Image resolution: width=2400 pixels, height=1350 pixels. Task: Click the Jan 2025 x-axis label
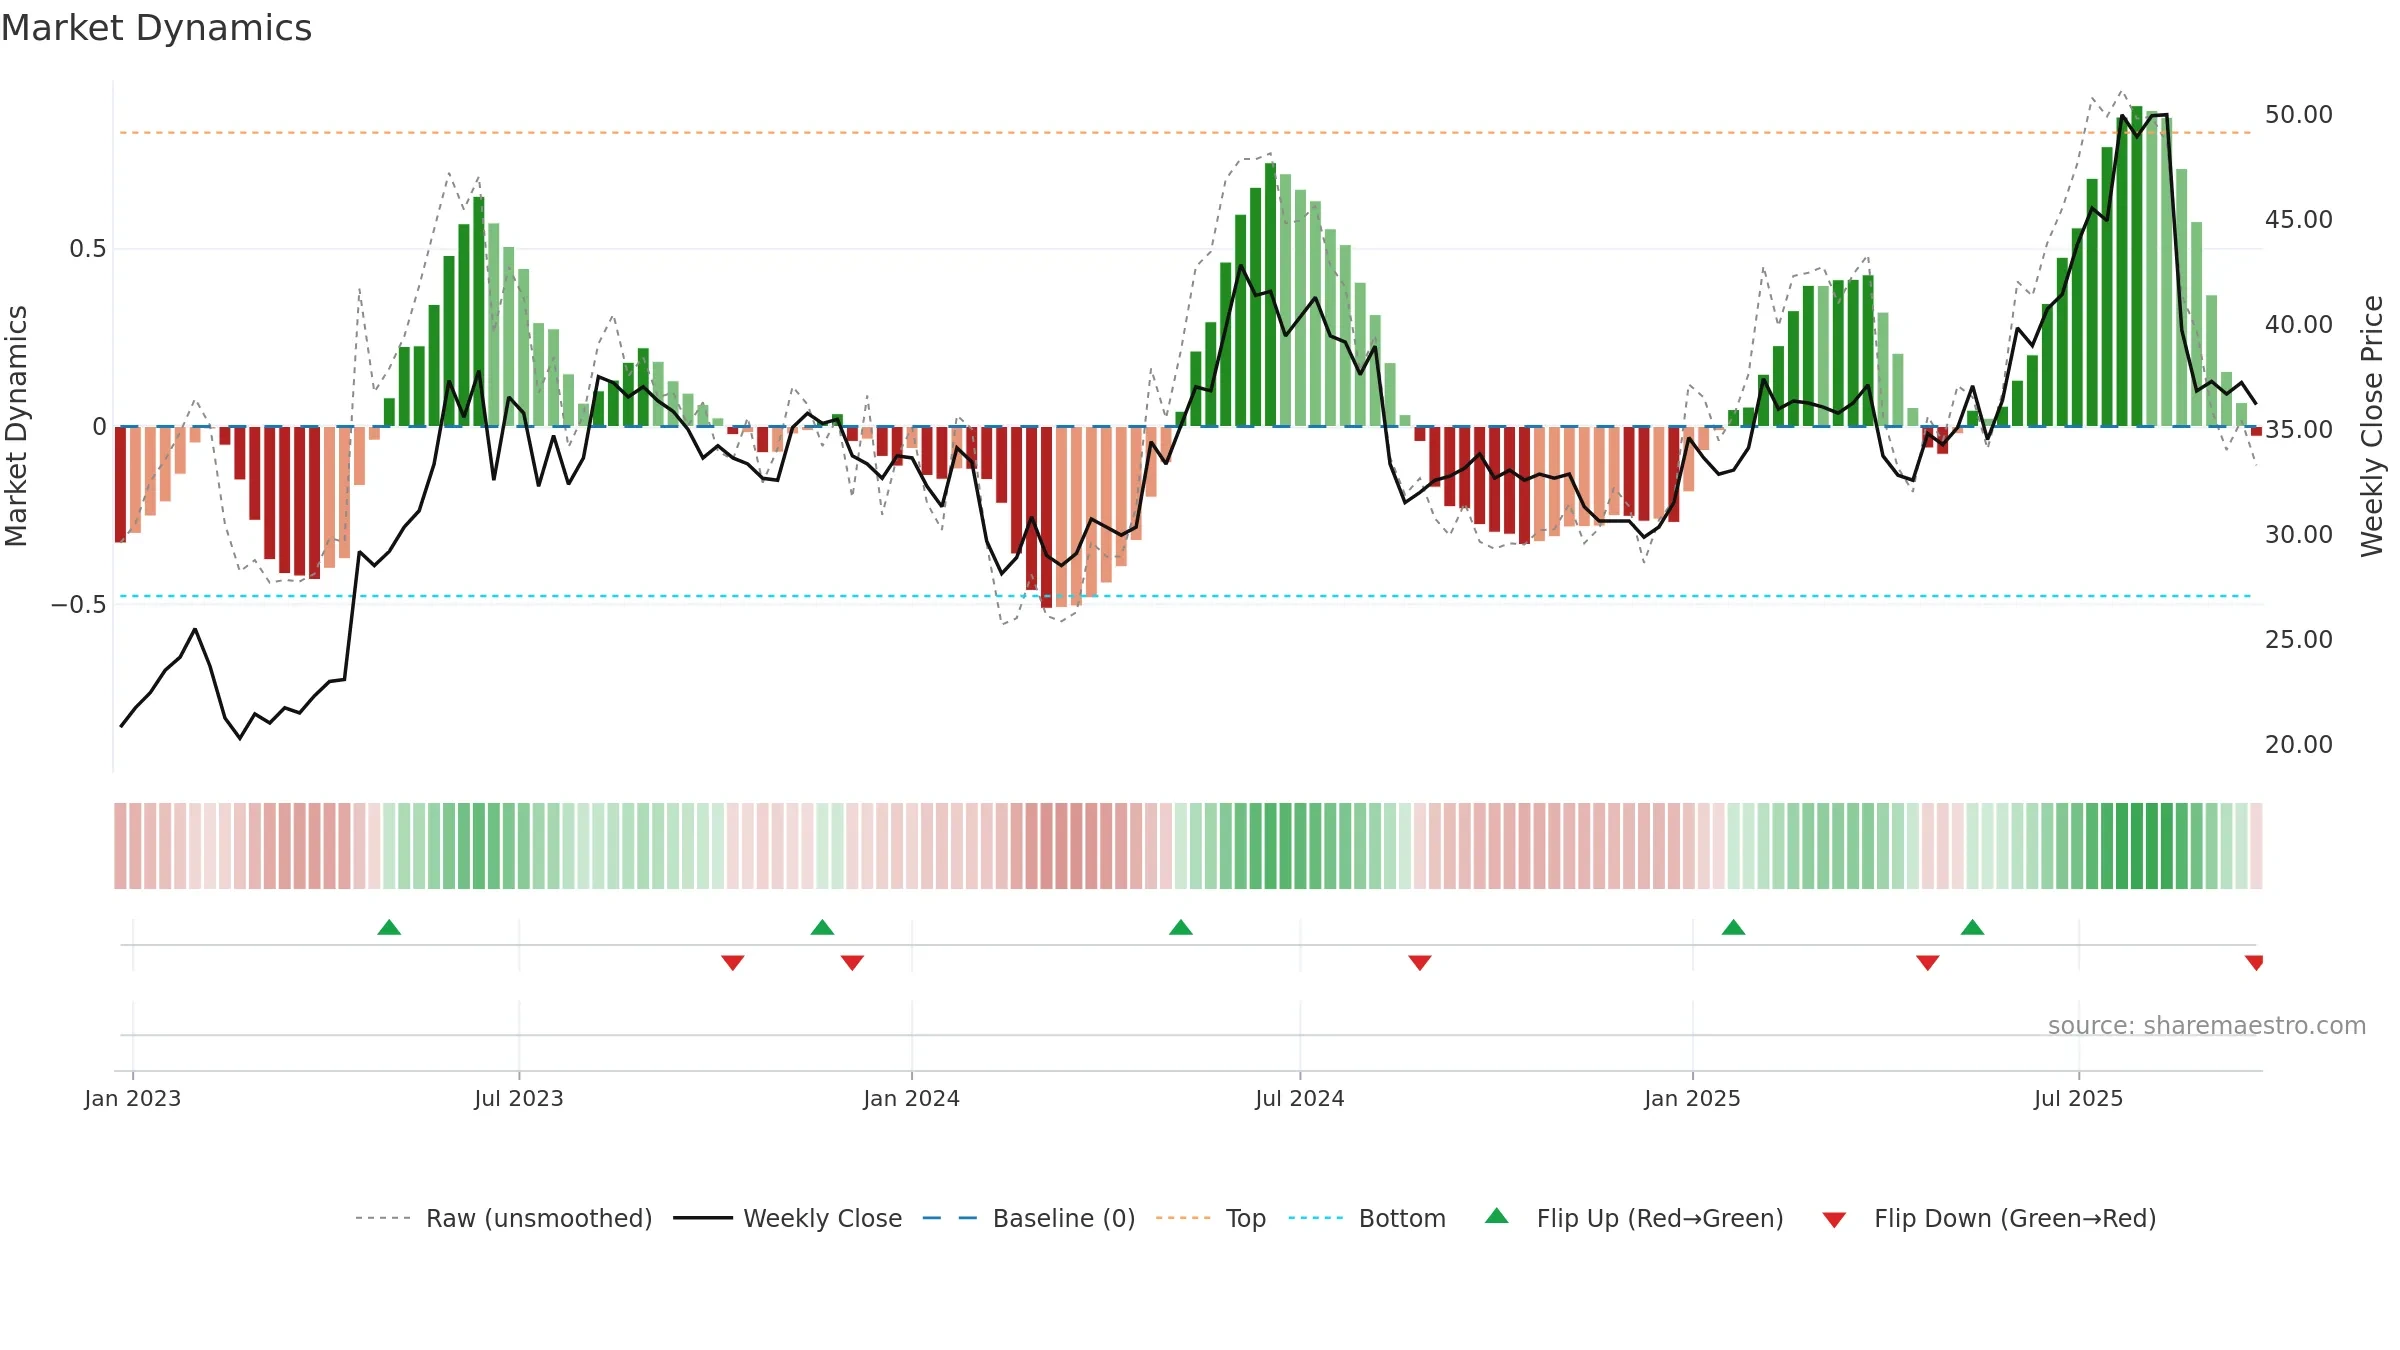point(1693,1098)
